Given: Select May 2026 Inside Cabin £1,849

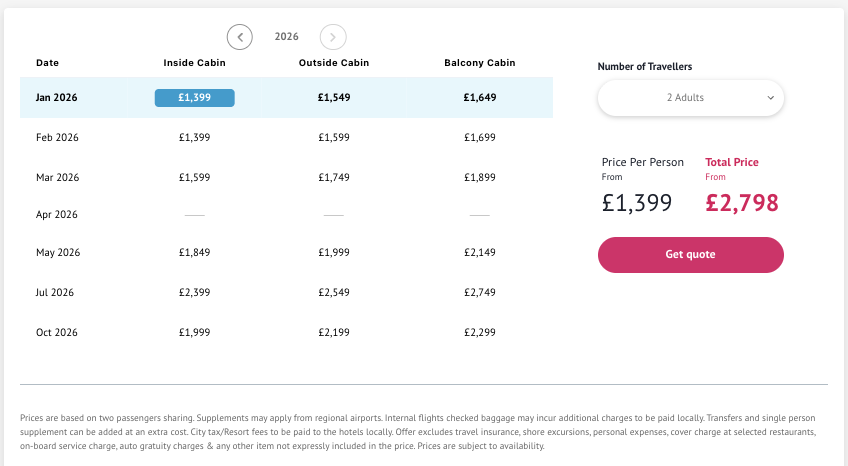Looking at the screenshot, I should 194,253.
